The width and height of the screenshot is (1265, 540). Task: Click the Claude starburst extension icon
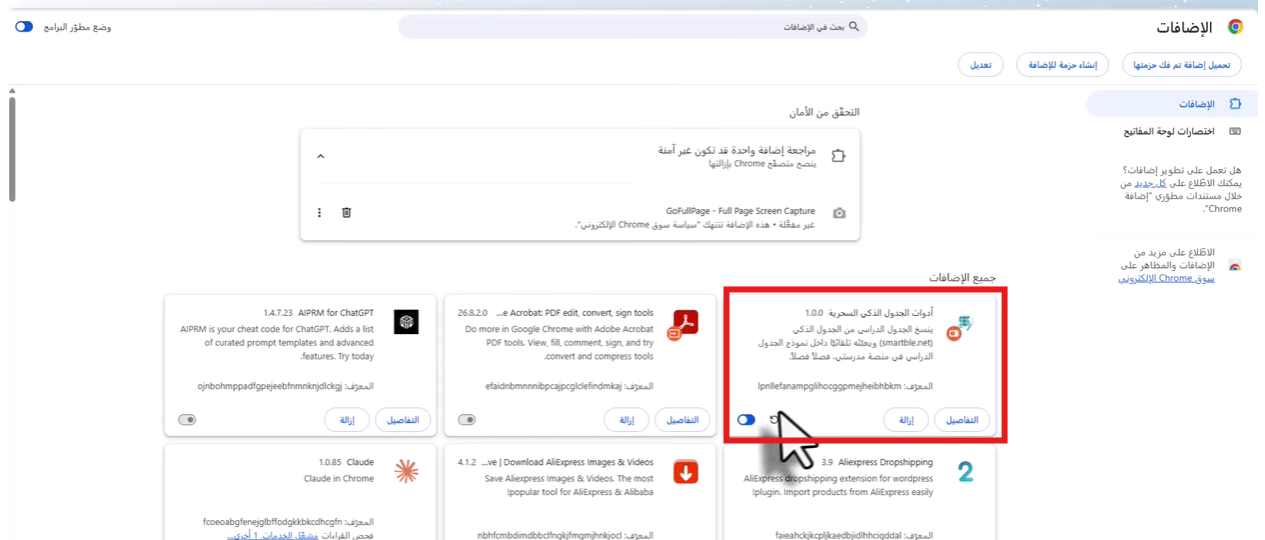[x=406, y=471]
